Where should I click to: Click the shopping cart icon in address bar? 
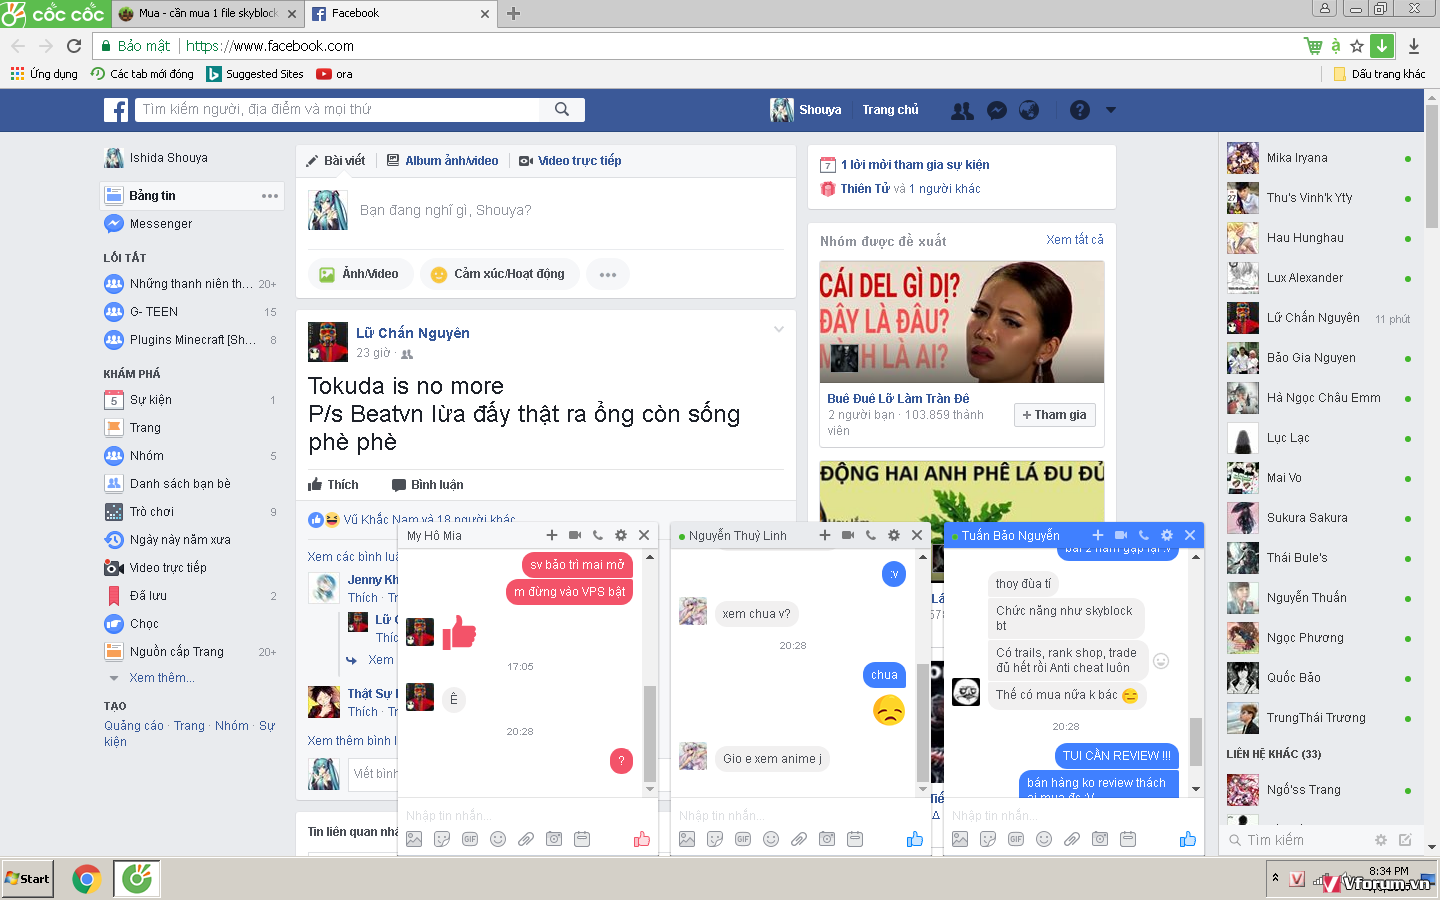1313,46
